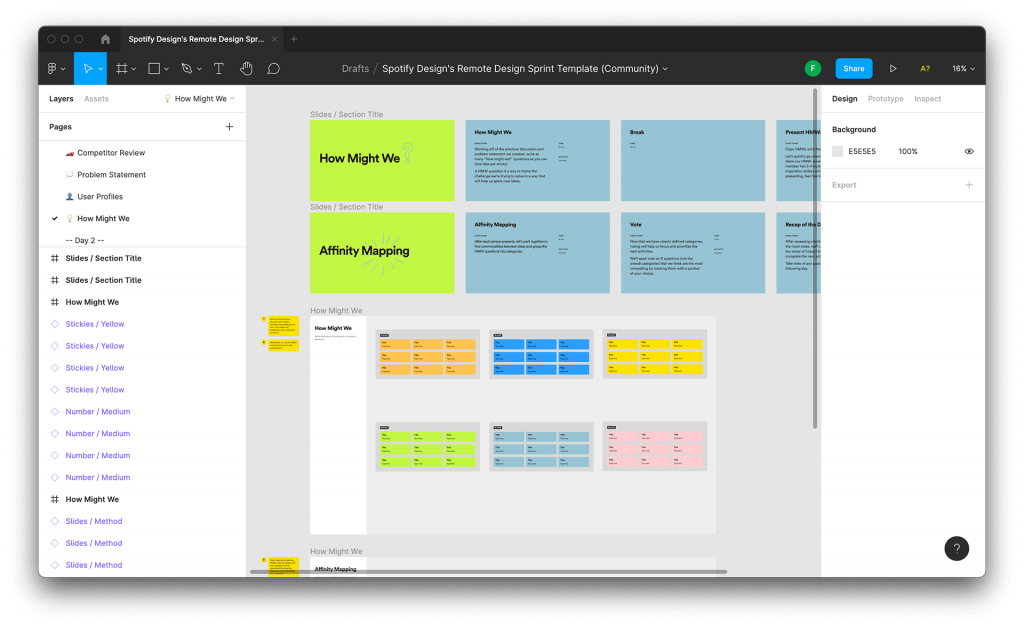Screen dimensions: 1024x628
Task: Open the 16% zoom dropdown
Action: point(963,69)
